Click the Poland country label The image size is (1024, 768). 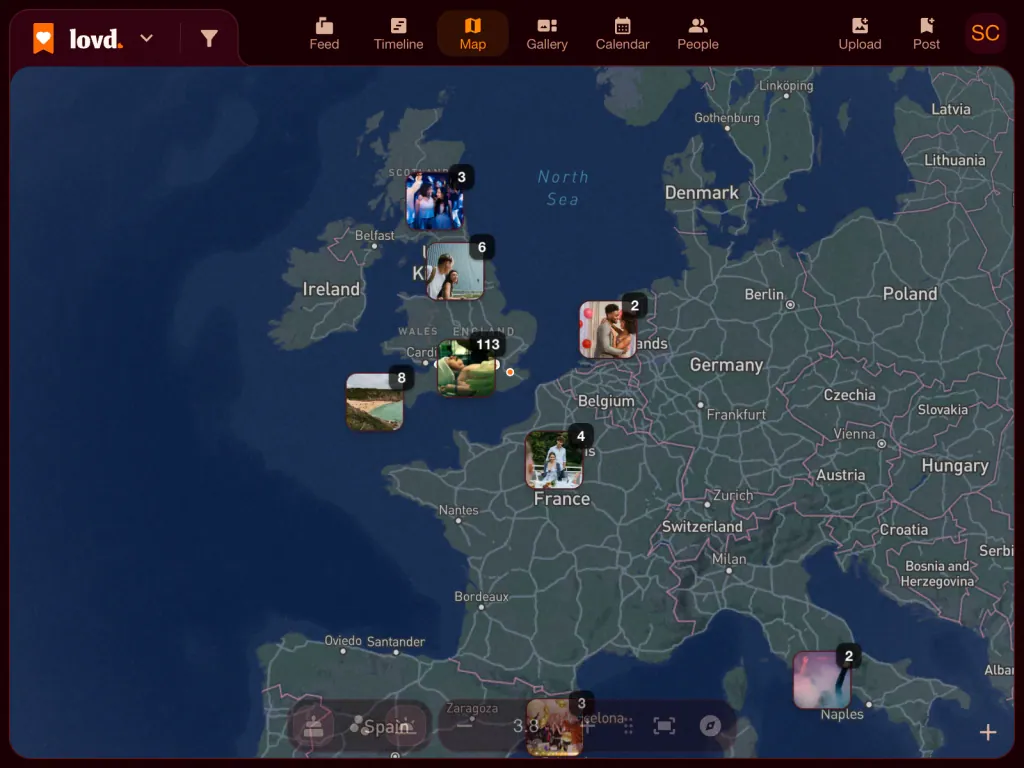910,293
